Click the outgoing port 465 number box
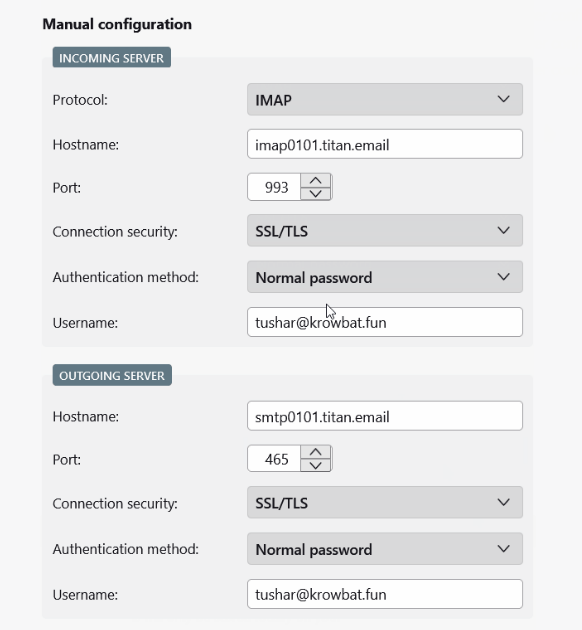The image size is (582, 630). tap(274, 458)
